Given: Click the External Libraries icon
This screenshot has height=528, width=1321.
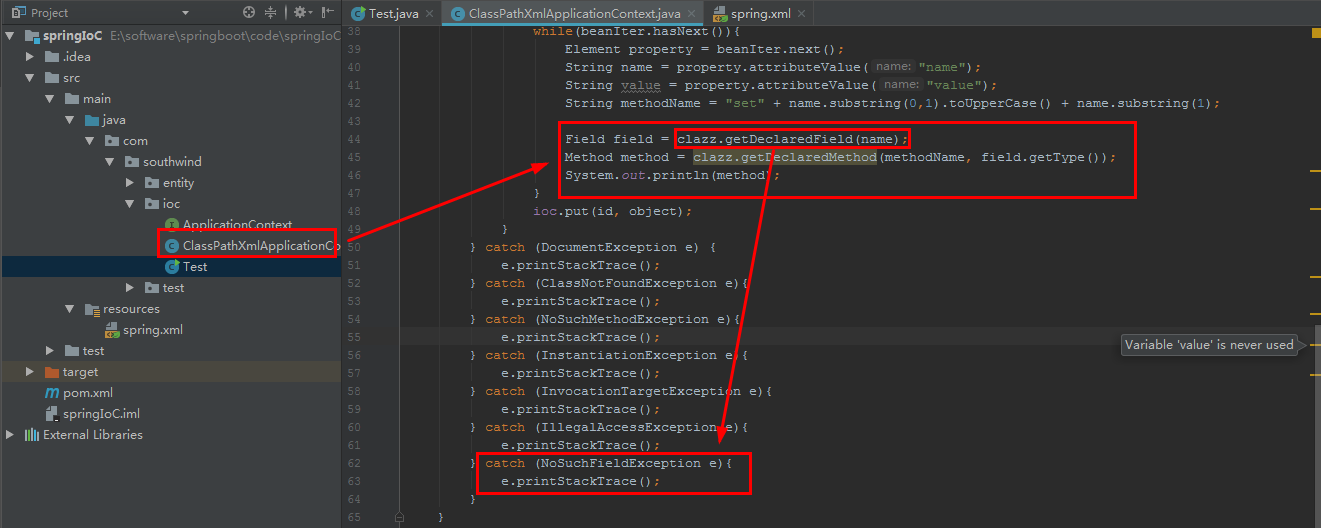Looking at the screenshot, I should (x=31, y=435).
